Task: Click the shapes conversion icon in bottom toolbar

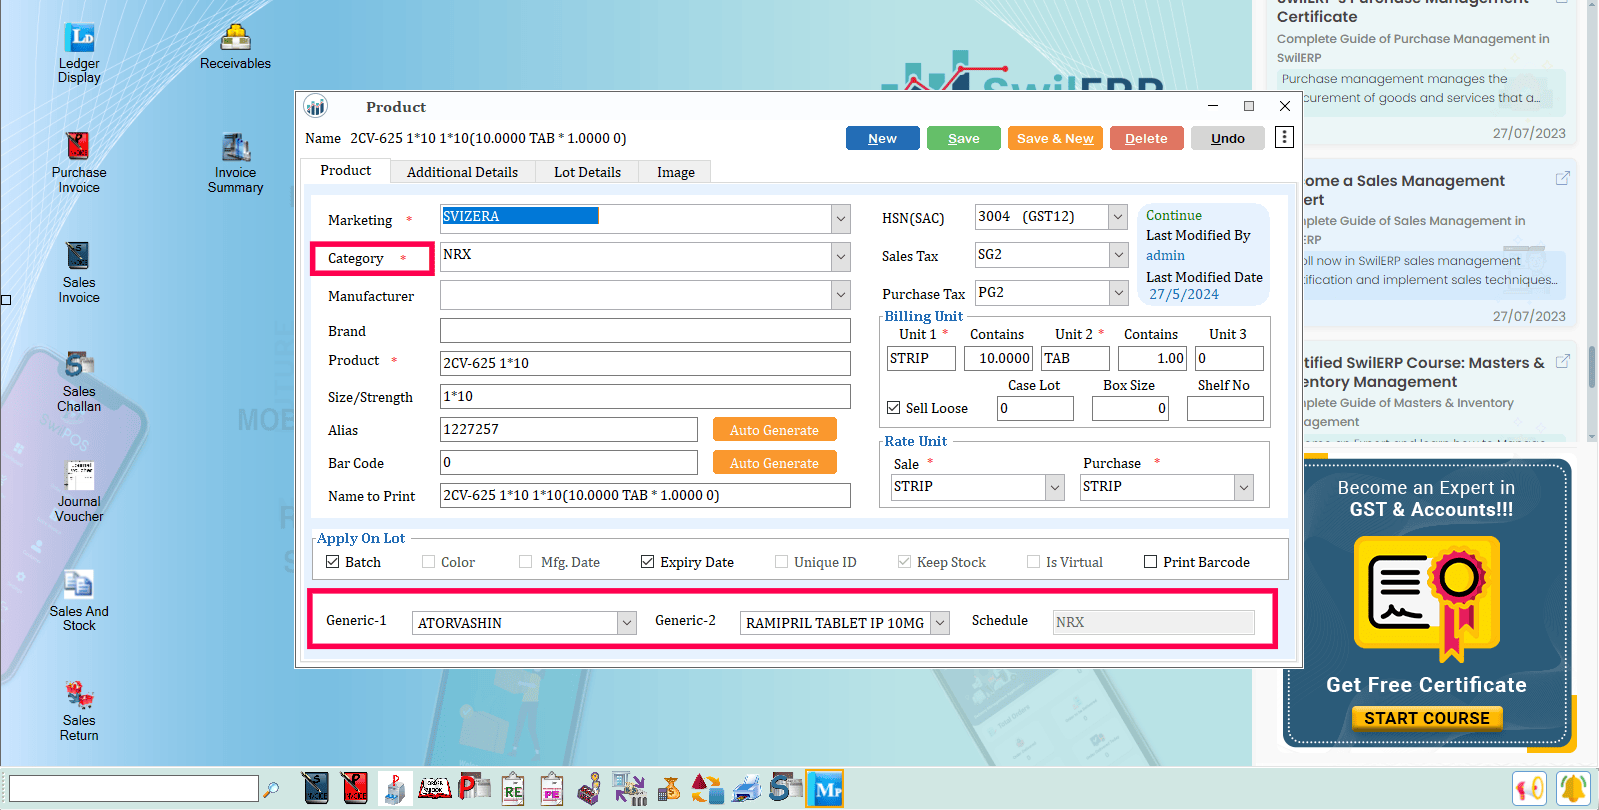Action: [x=707, y=788]
